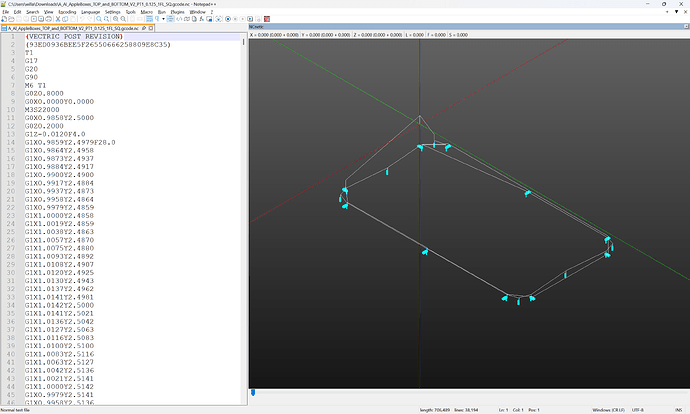Pin the gcode.nc tab using pin icon
The width and height of the screenshot is (690, 414).
click(144, 28)
